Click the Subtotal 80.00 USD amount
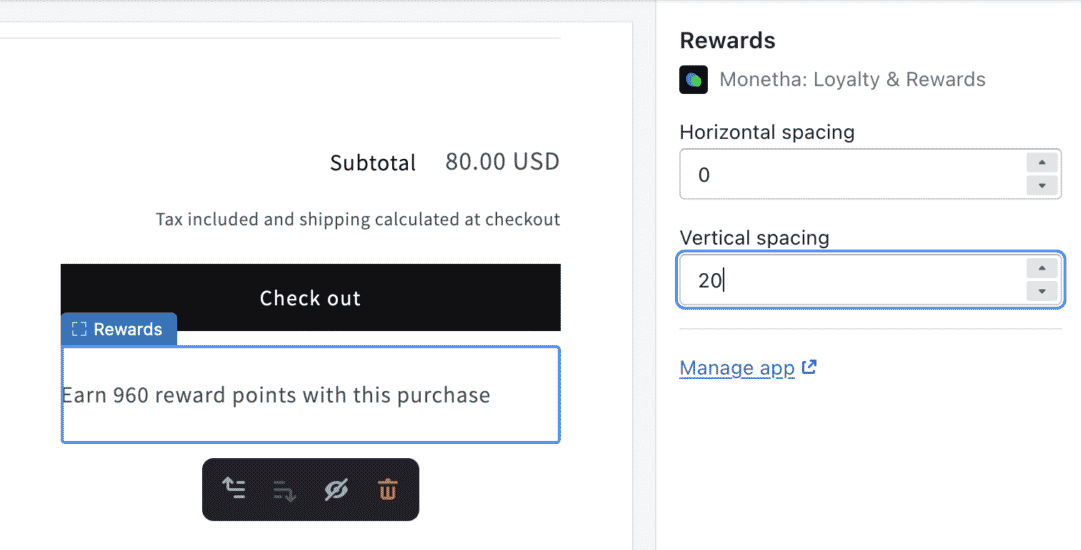1081x550 pixels. point(502,162)
